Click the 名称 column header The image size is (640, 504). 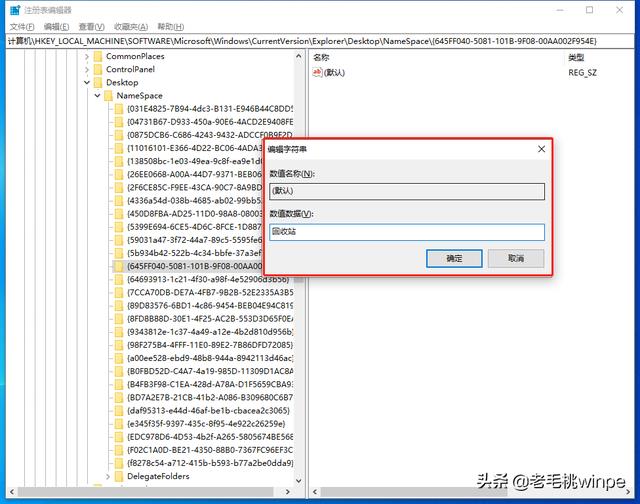pyautogui.click(x=321, y=58)
